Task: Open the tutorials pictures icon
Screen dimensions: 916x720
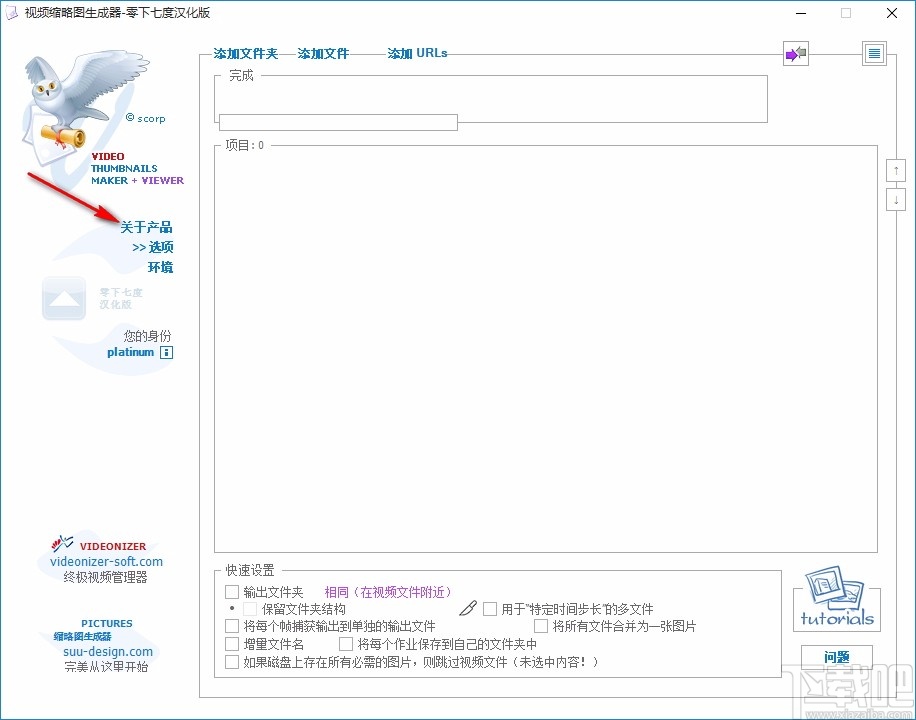Action: pyautogui.click(x=837, y=598)
